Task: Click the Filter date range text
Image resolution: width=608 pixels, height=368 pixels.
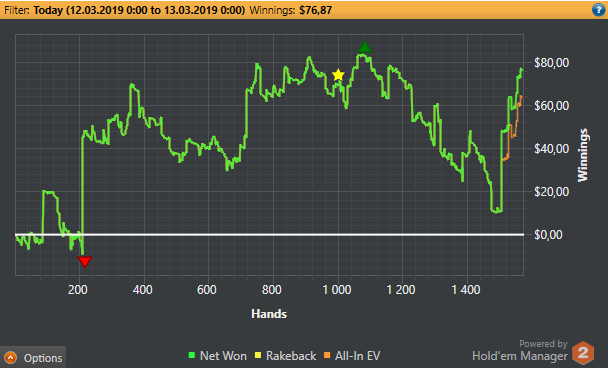Action: (x=139, y=10)
